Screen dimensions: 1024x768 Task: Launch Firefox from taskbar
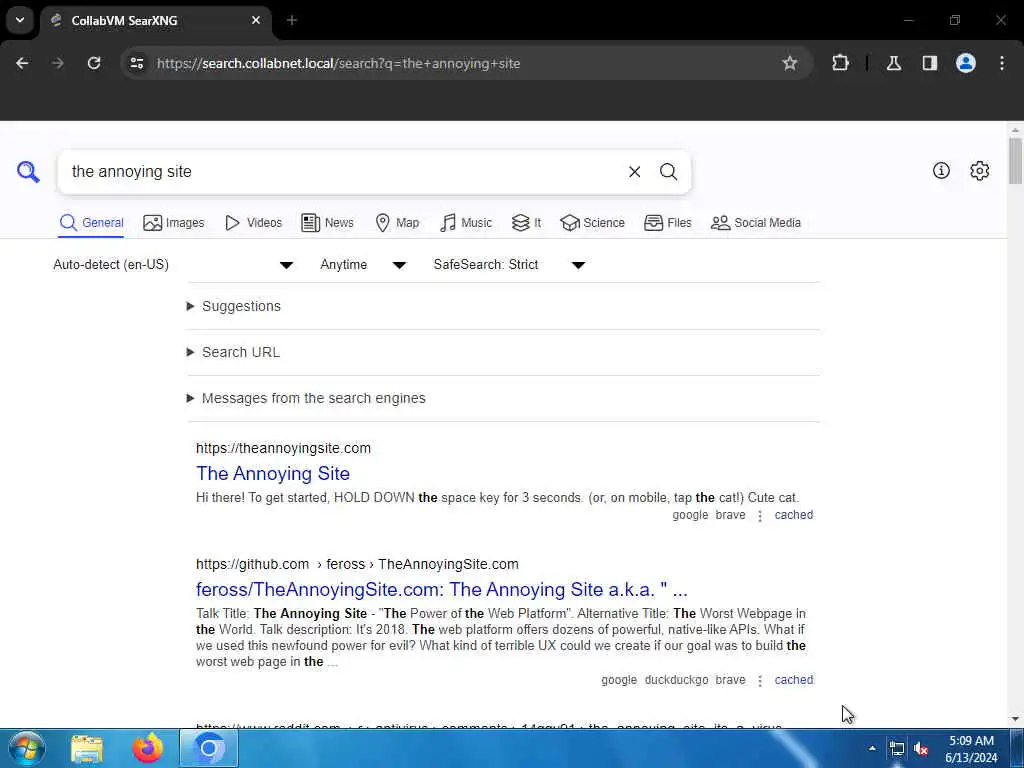(148, 748)
